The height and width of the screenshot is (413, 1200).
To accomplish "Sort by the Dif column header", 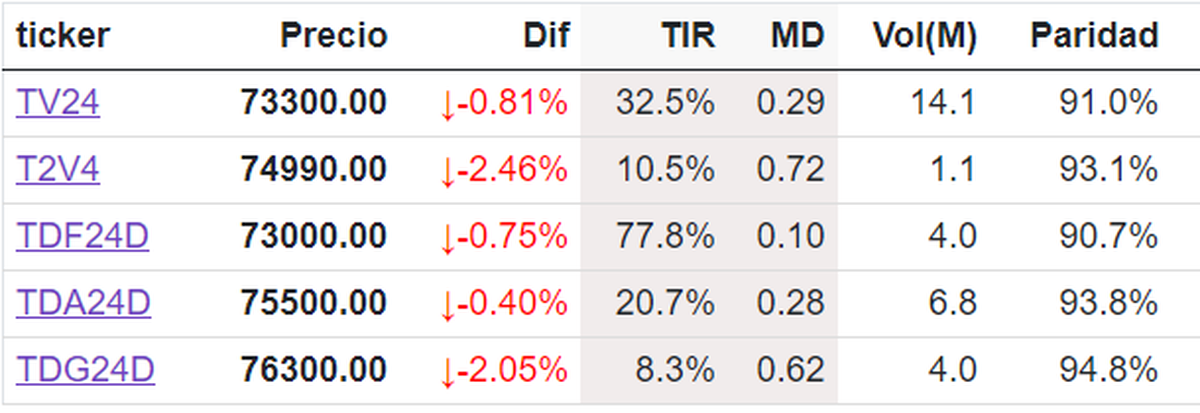I will [546, 36].
